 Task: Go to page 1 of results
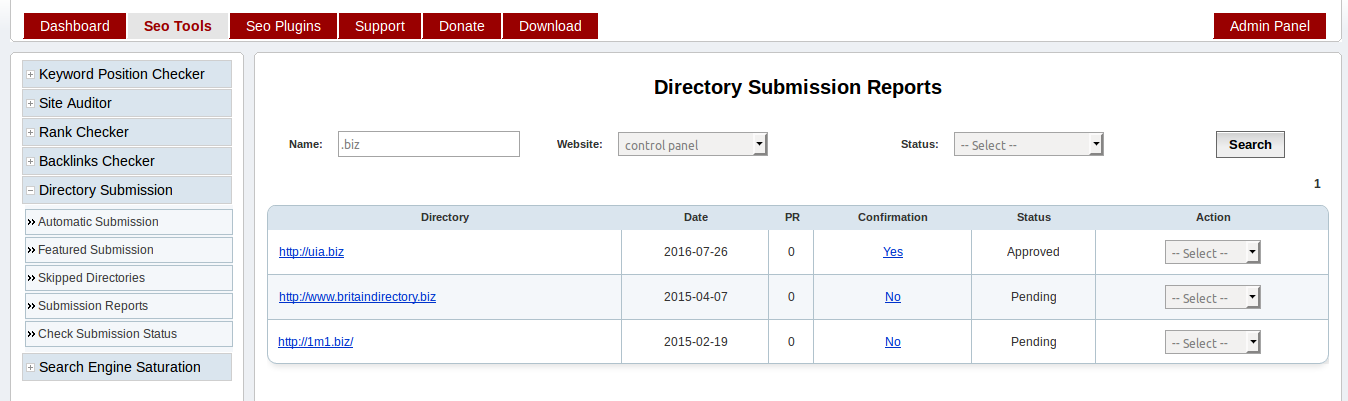(1317, 184)
